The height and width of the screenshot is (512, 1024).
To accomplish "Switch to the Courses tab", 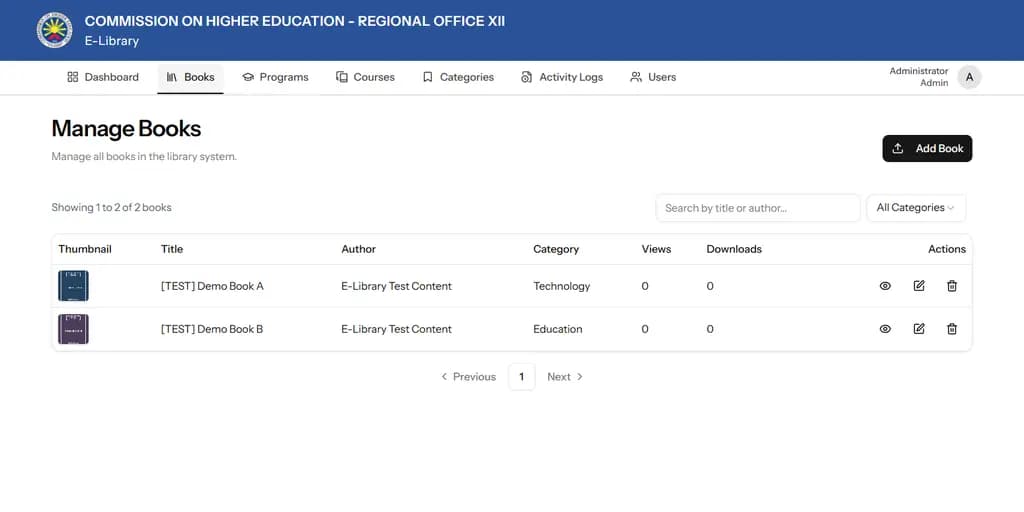I will (366, 77).
